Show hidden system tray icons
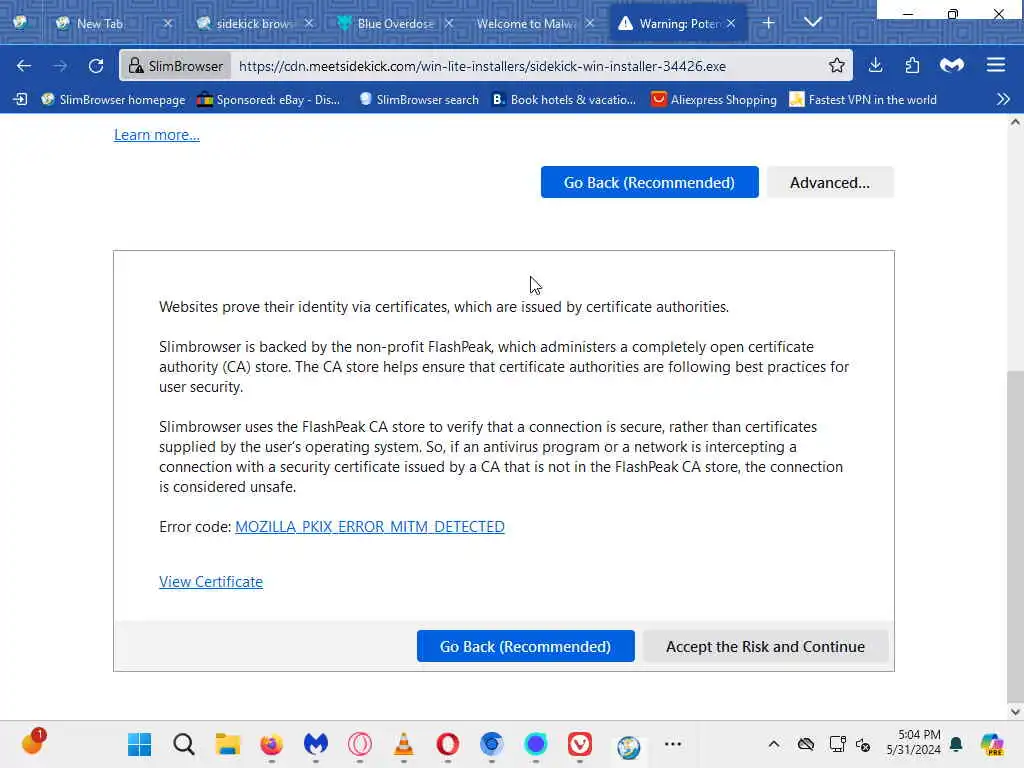 click(774, 744)
